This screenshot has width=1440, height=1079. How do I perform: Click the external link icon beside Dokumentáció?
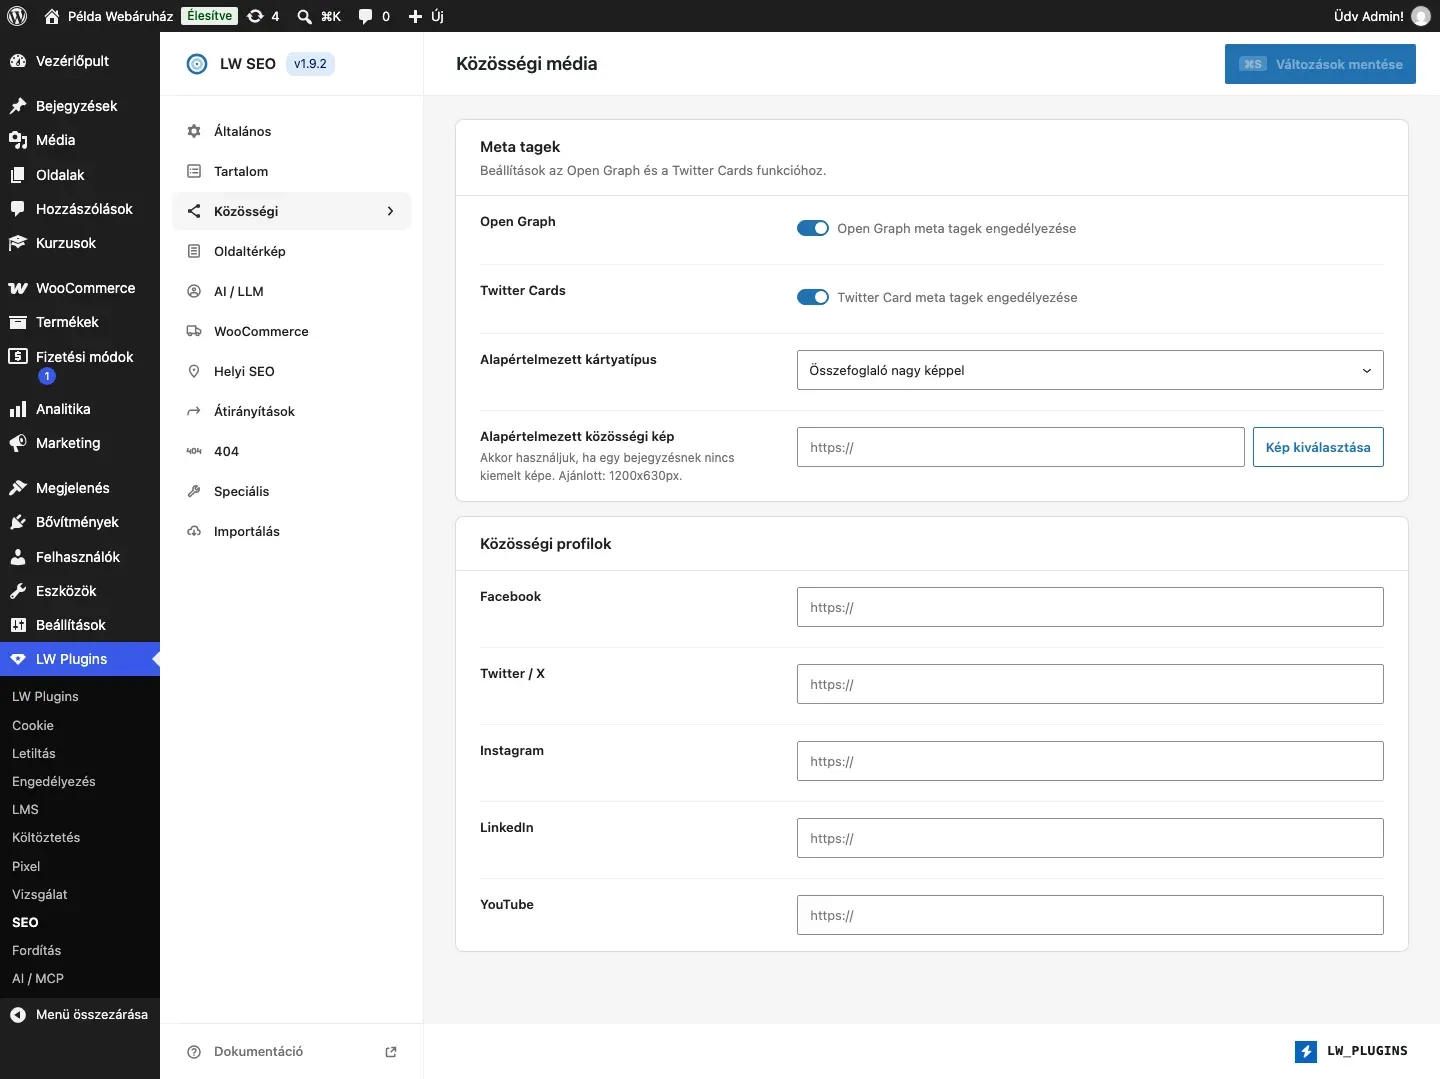click(391, 1052)
